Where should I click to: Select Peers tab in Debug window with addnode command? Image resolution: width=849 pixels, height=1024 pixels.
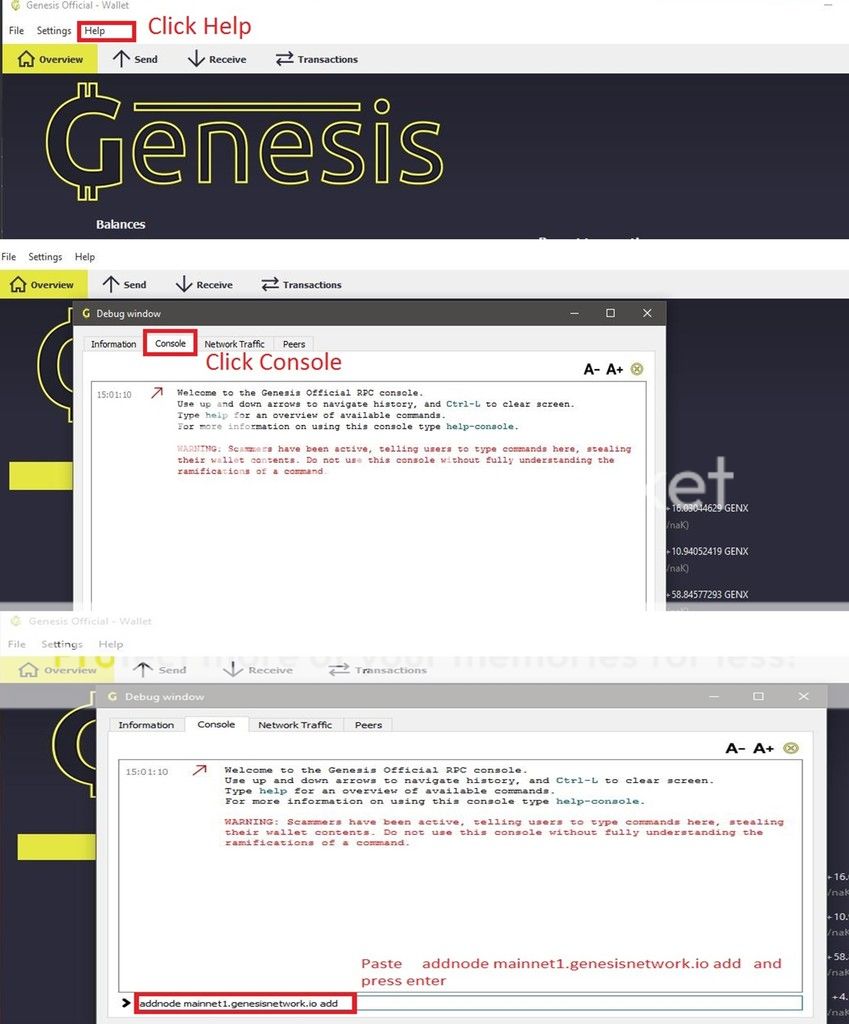pyautogui.click(x=368, y=725)
